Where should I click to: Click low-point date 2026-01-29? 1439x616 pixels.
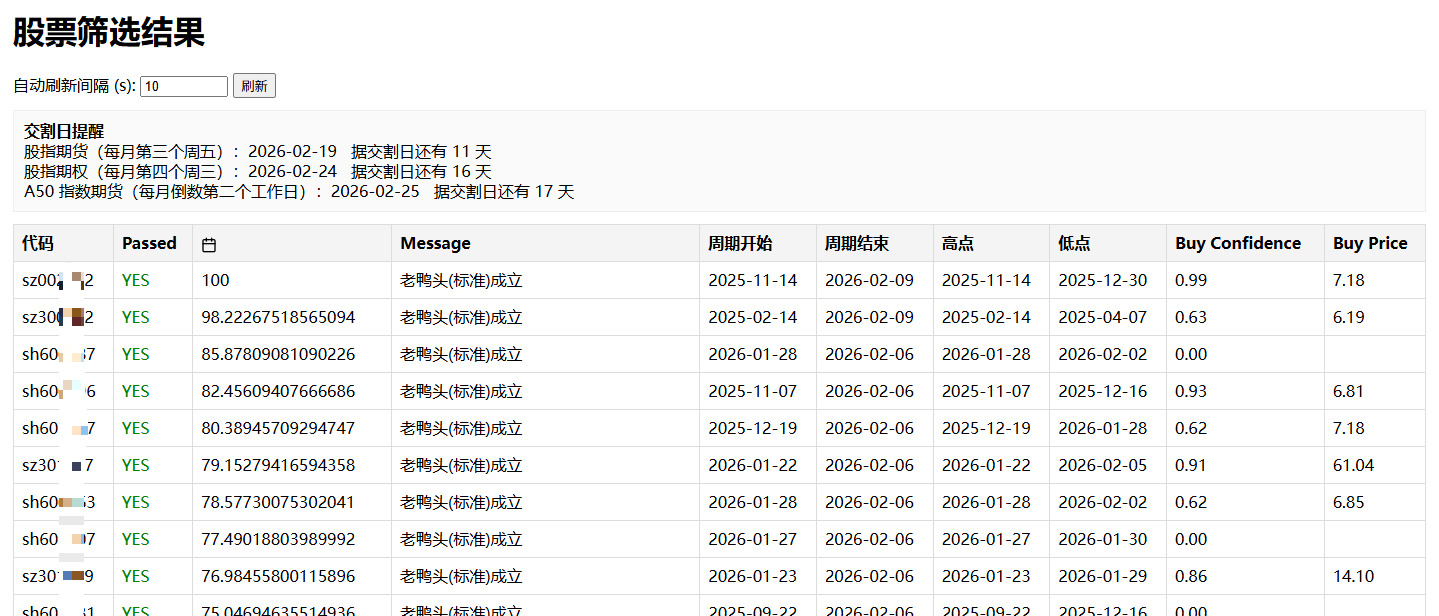[1103, 576]
